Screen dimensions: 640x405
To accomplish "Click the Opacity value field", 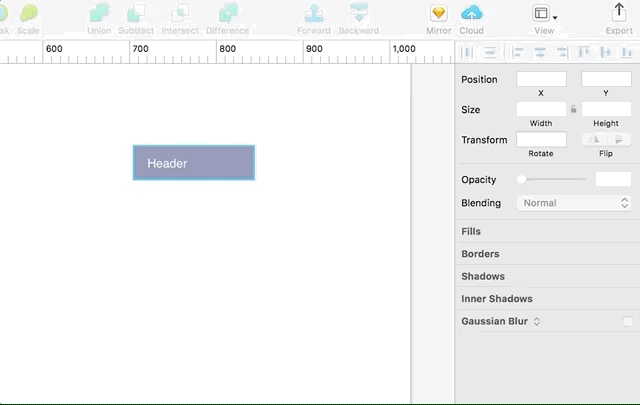I will pyautogui.click(x=613, y=179).
